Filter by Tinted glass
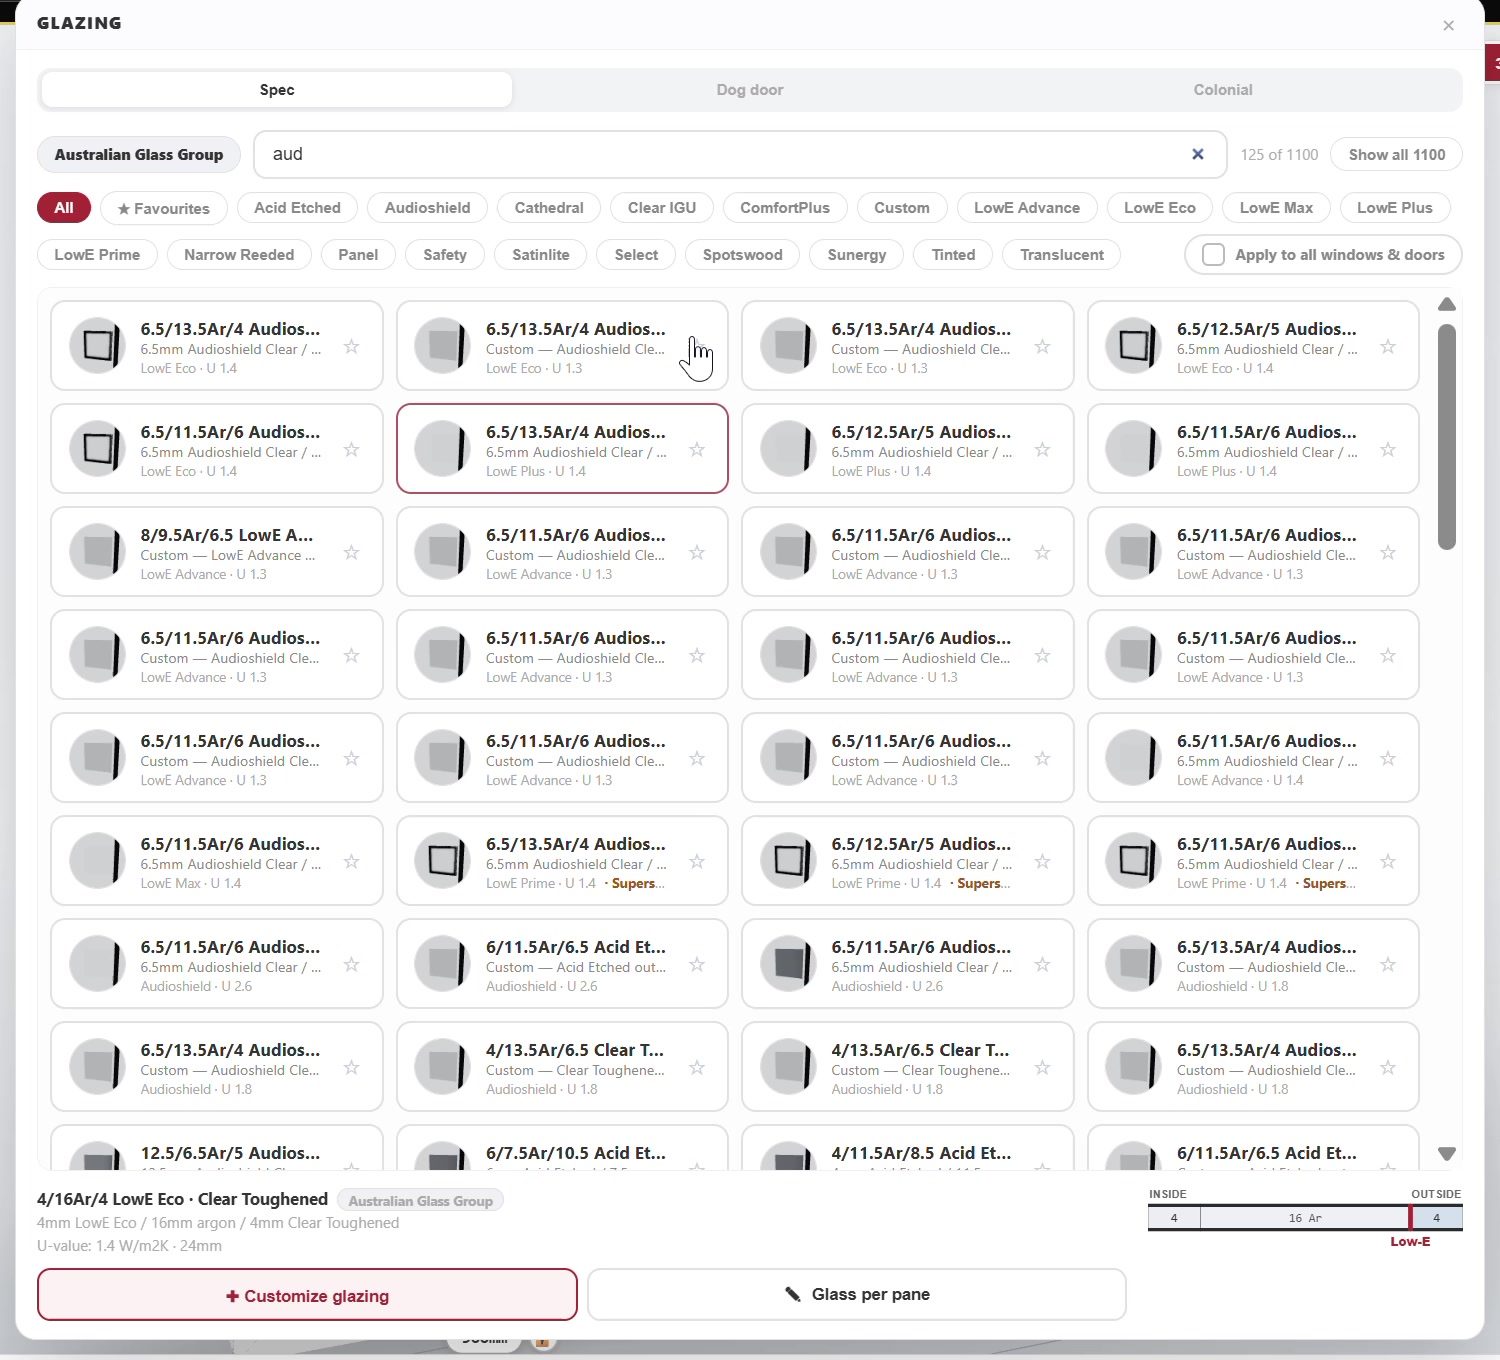 pos(953,255)
